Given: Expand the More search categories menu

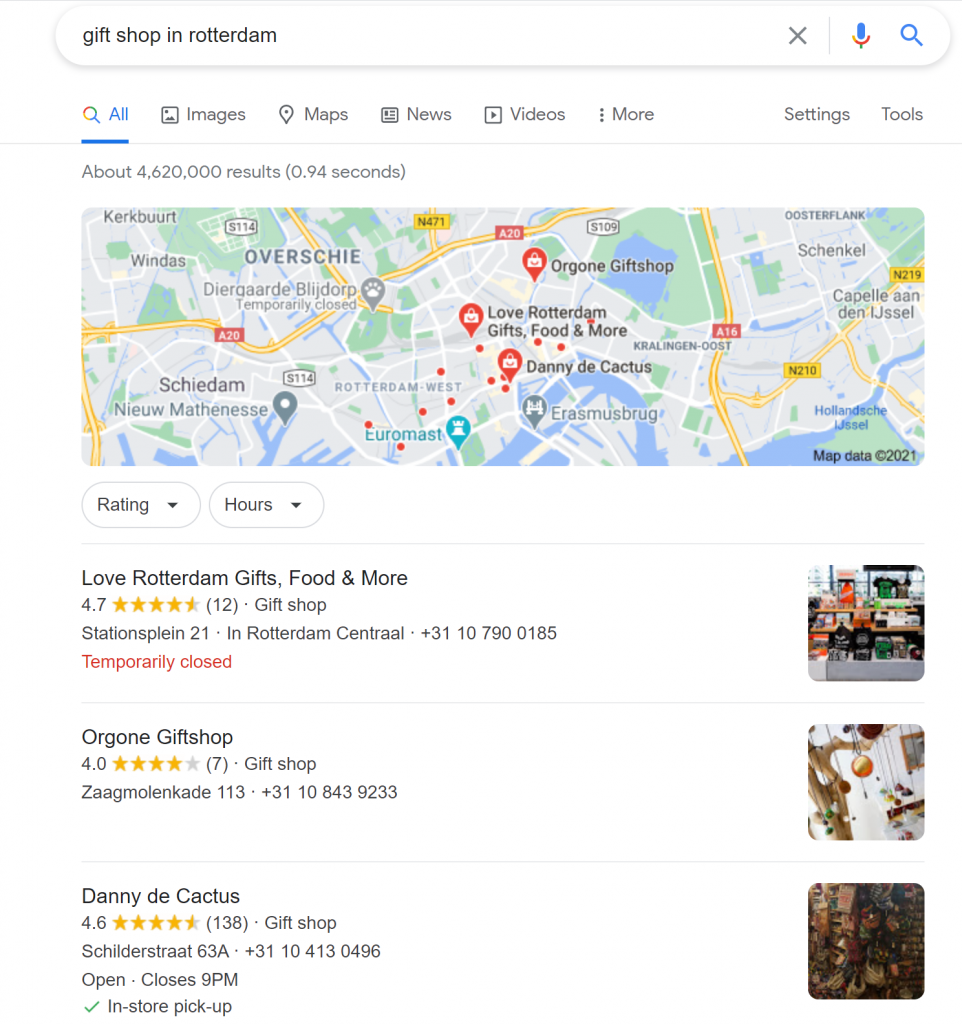Looking at the screenshot, I should pos(626,114).
